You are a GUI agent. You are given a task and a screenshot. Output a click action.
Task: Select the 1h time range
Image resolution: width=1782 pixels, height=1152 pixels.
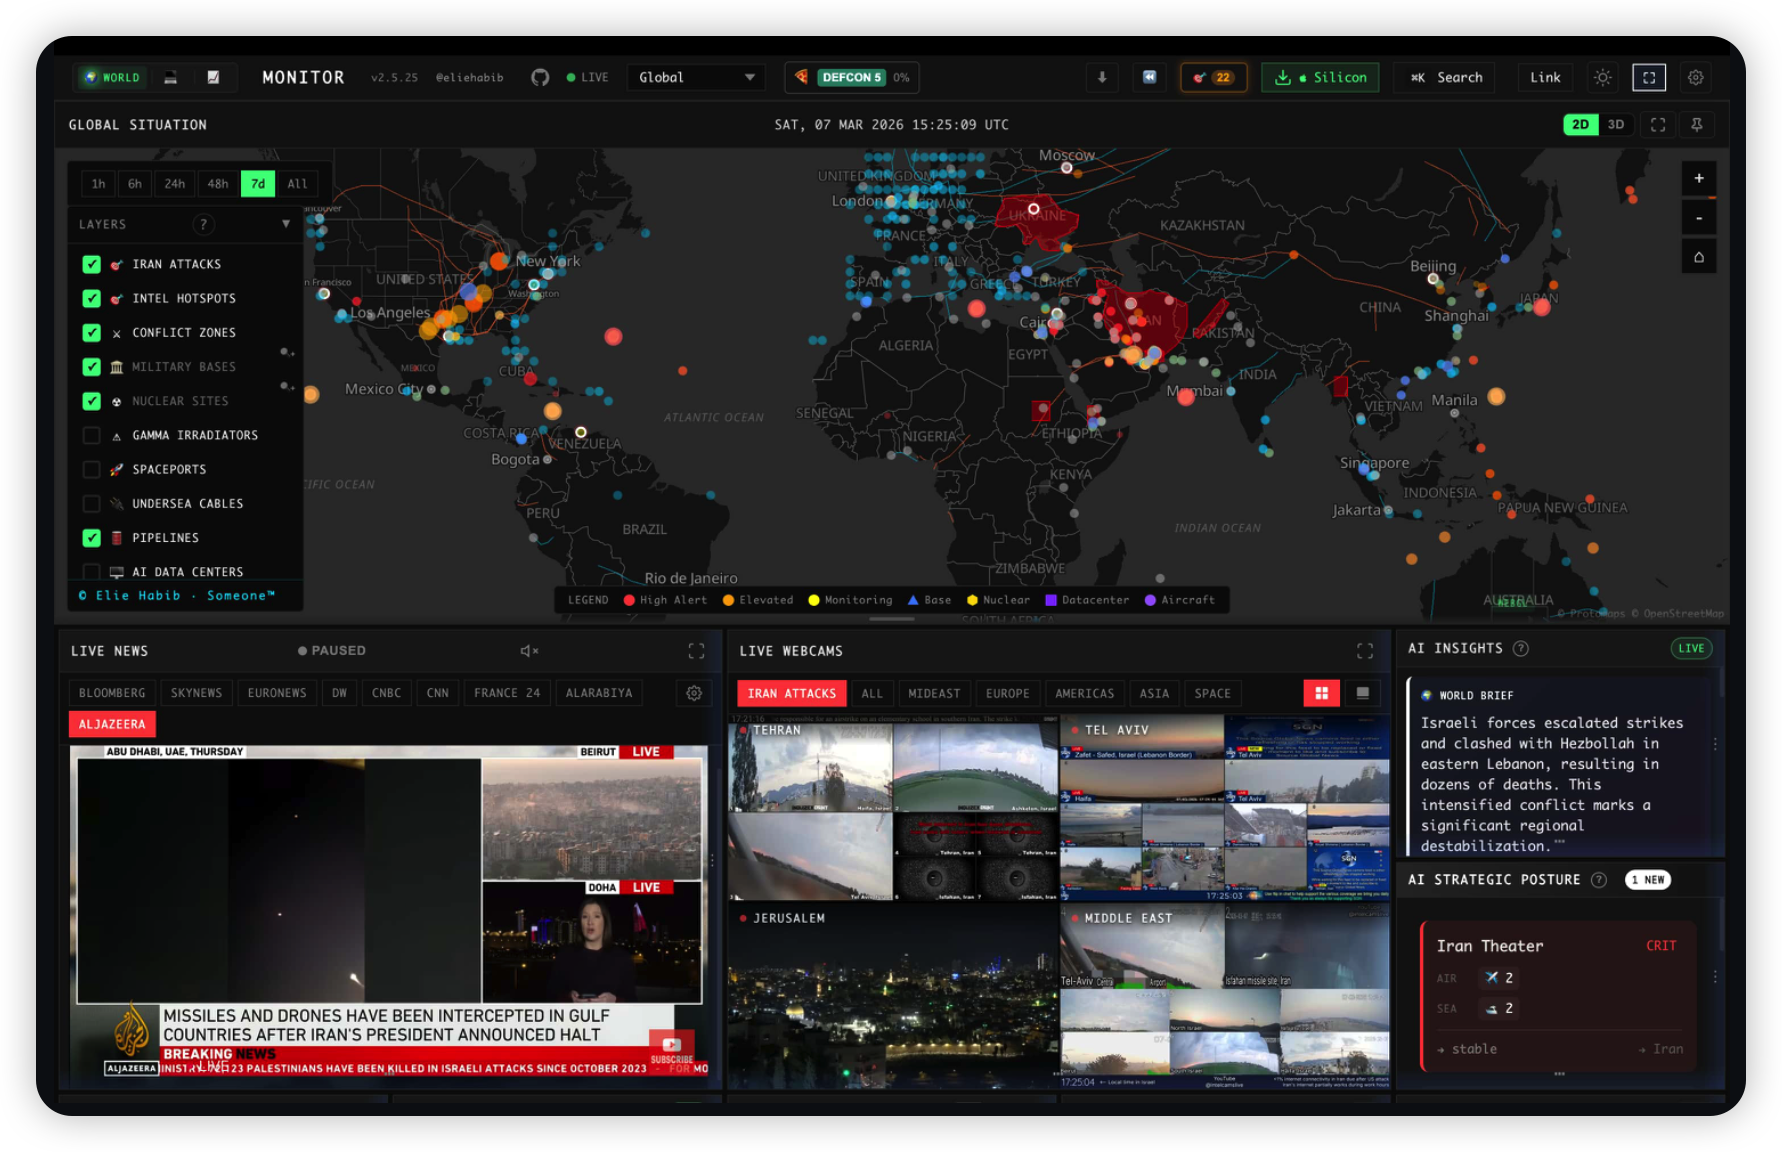pos(98,183)
